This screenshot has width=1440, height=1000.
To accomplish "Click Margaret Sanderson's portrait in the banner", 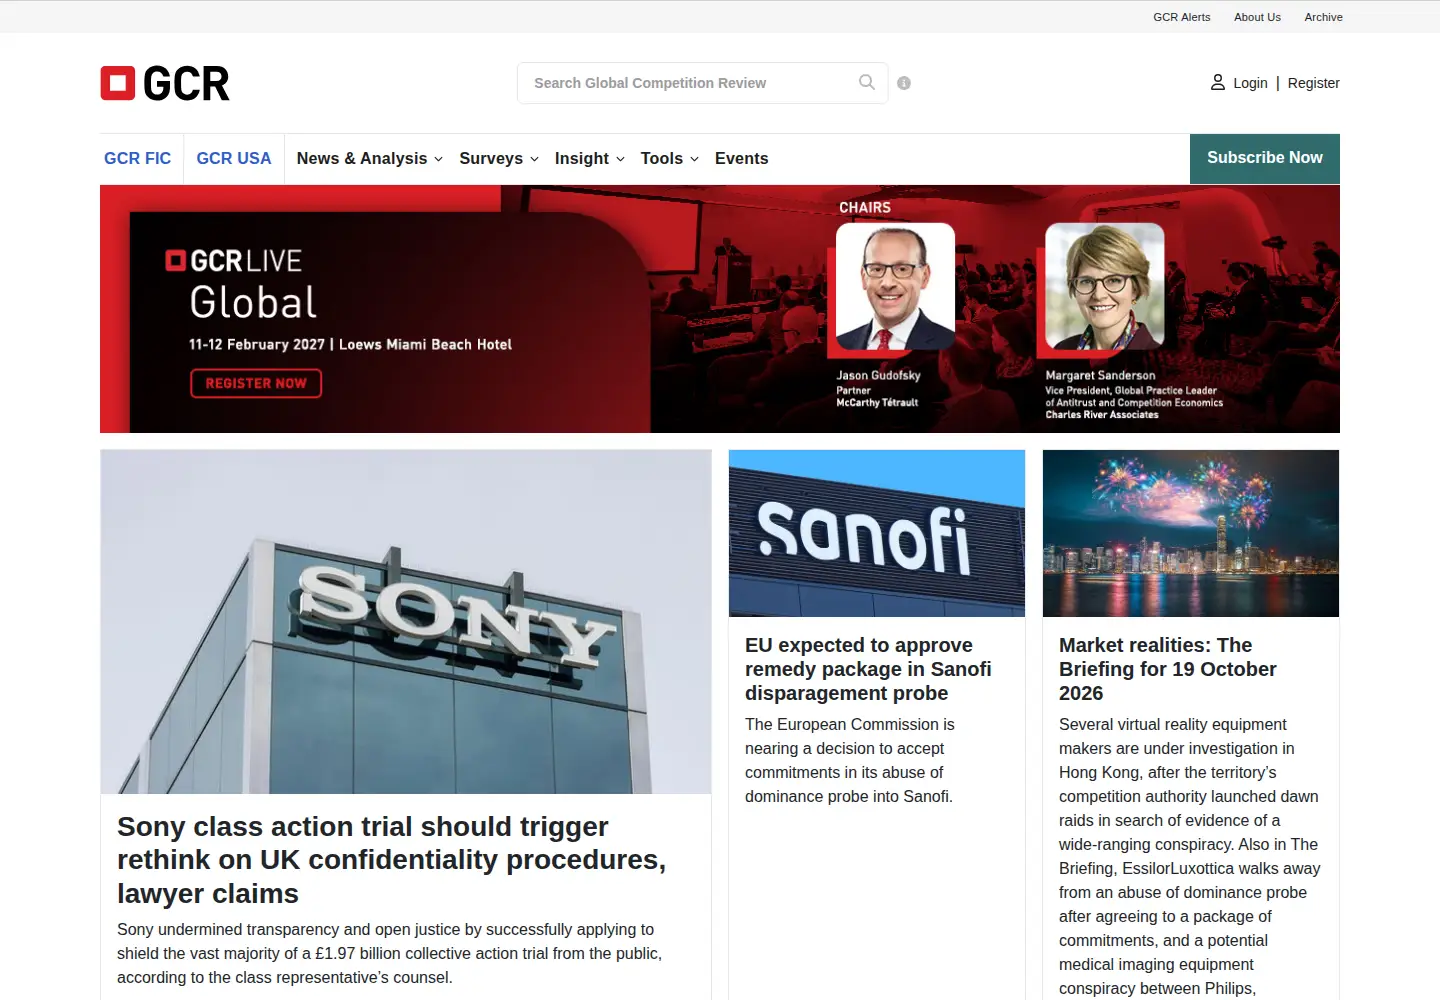I will 1105,287.
